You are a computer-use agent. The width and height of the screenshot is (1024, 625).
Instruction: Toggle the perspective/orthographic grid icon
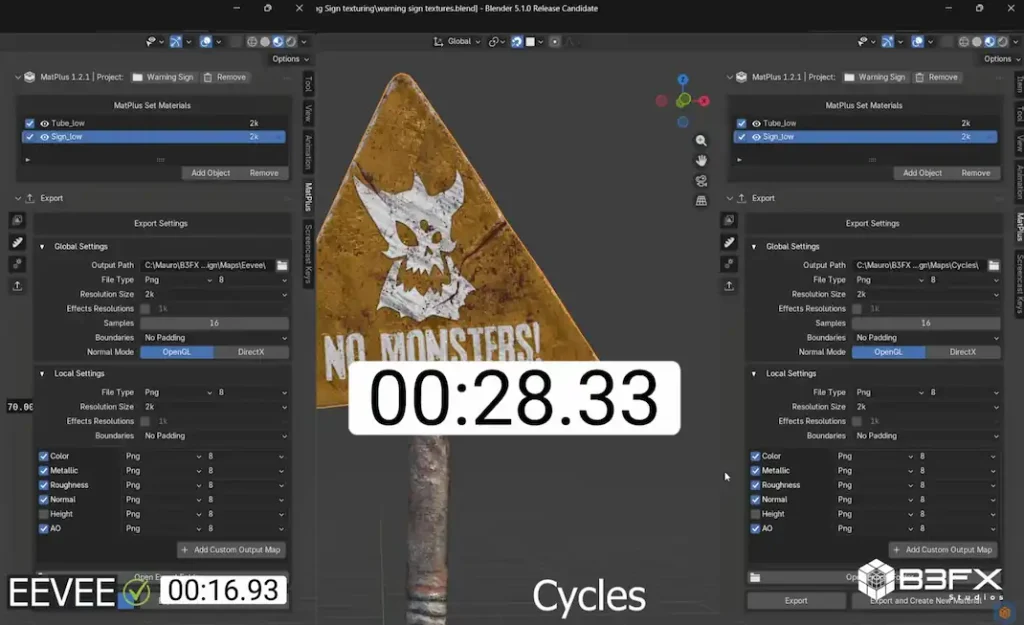tap(701, 200)
